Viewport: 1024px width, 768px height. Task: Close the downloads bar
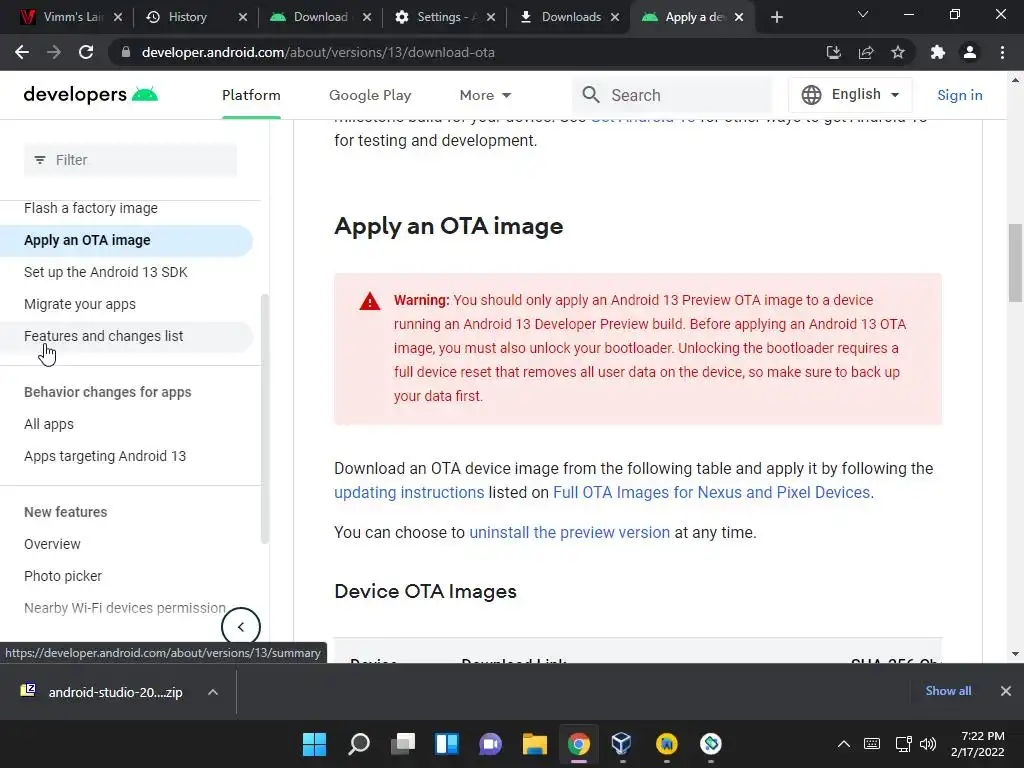click(1006, 691)
